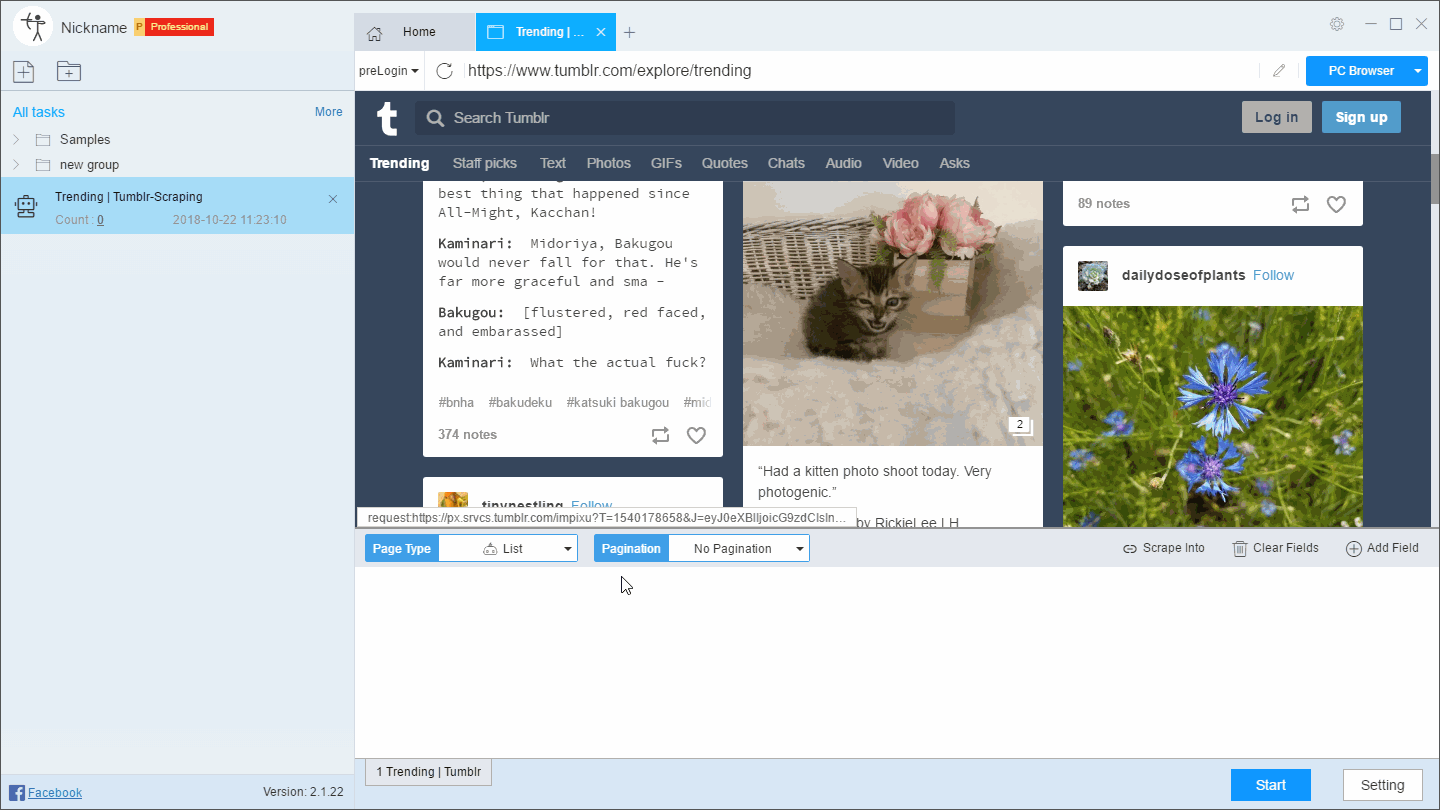
Task: Open the Quotes category on Tumblr
Action: pyautogui.click(x=725, y=163)
